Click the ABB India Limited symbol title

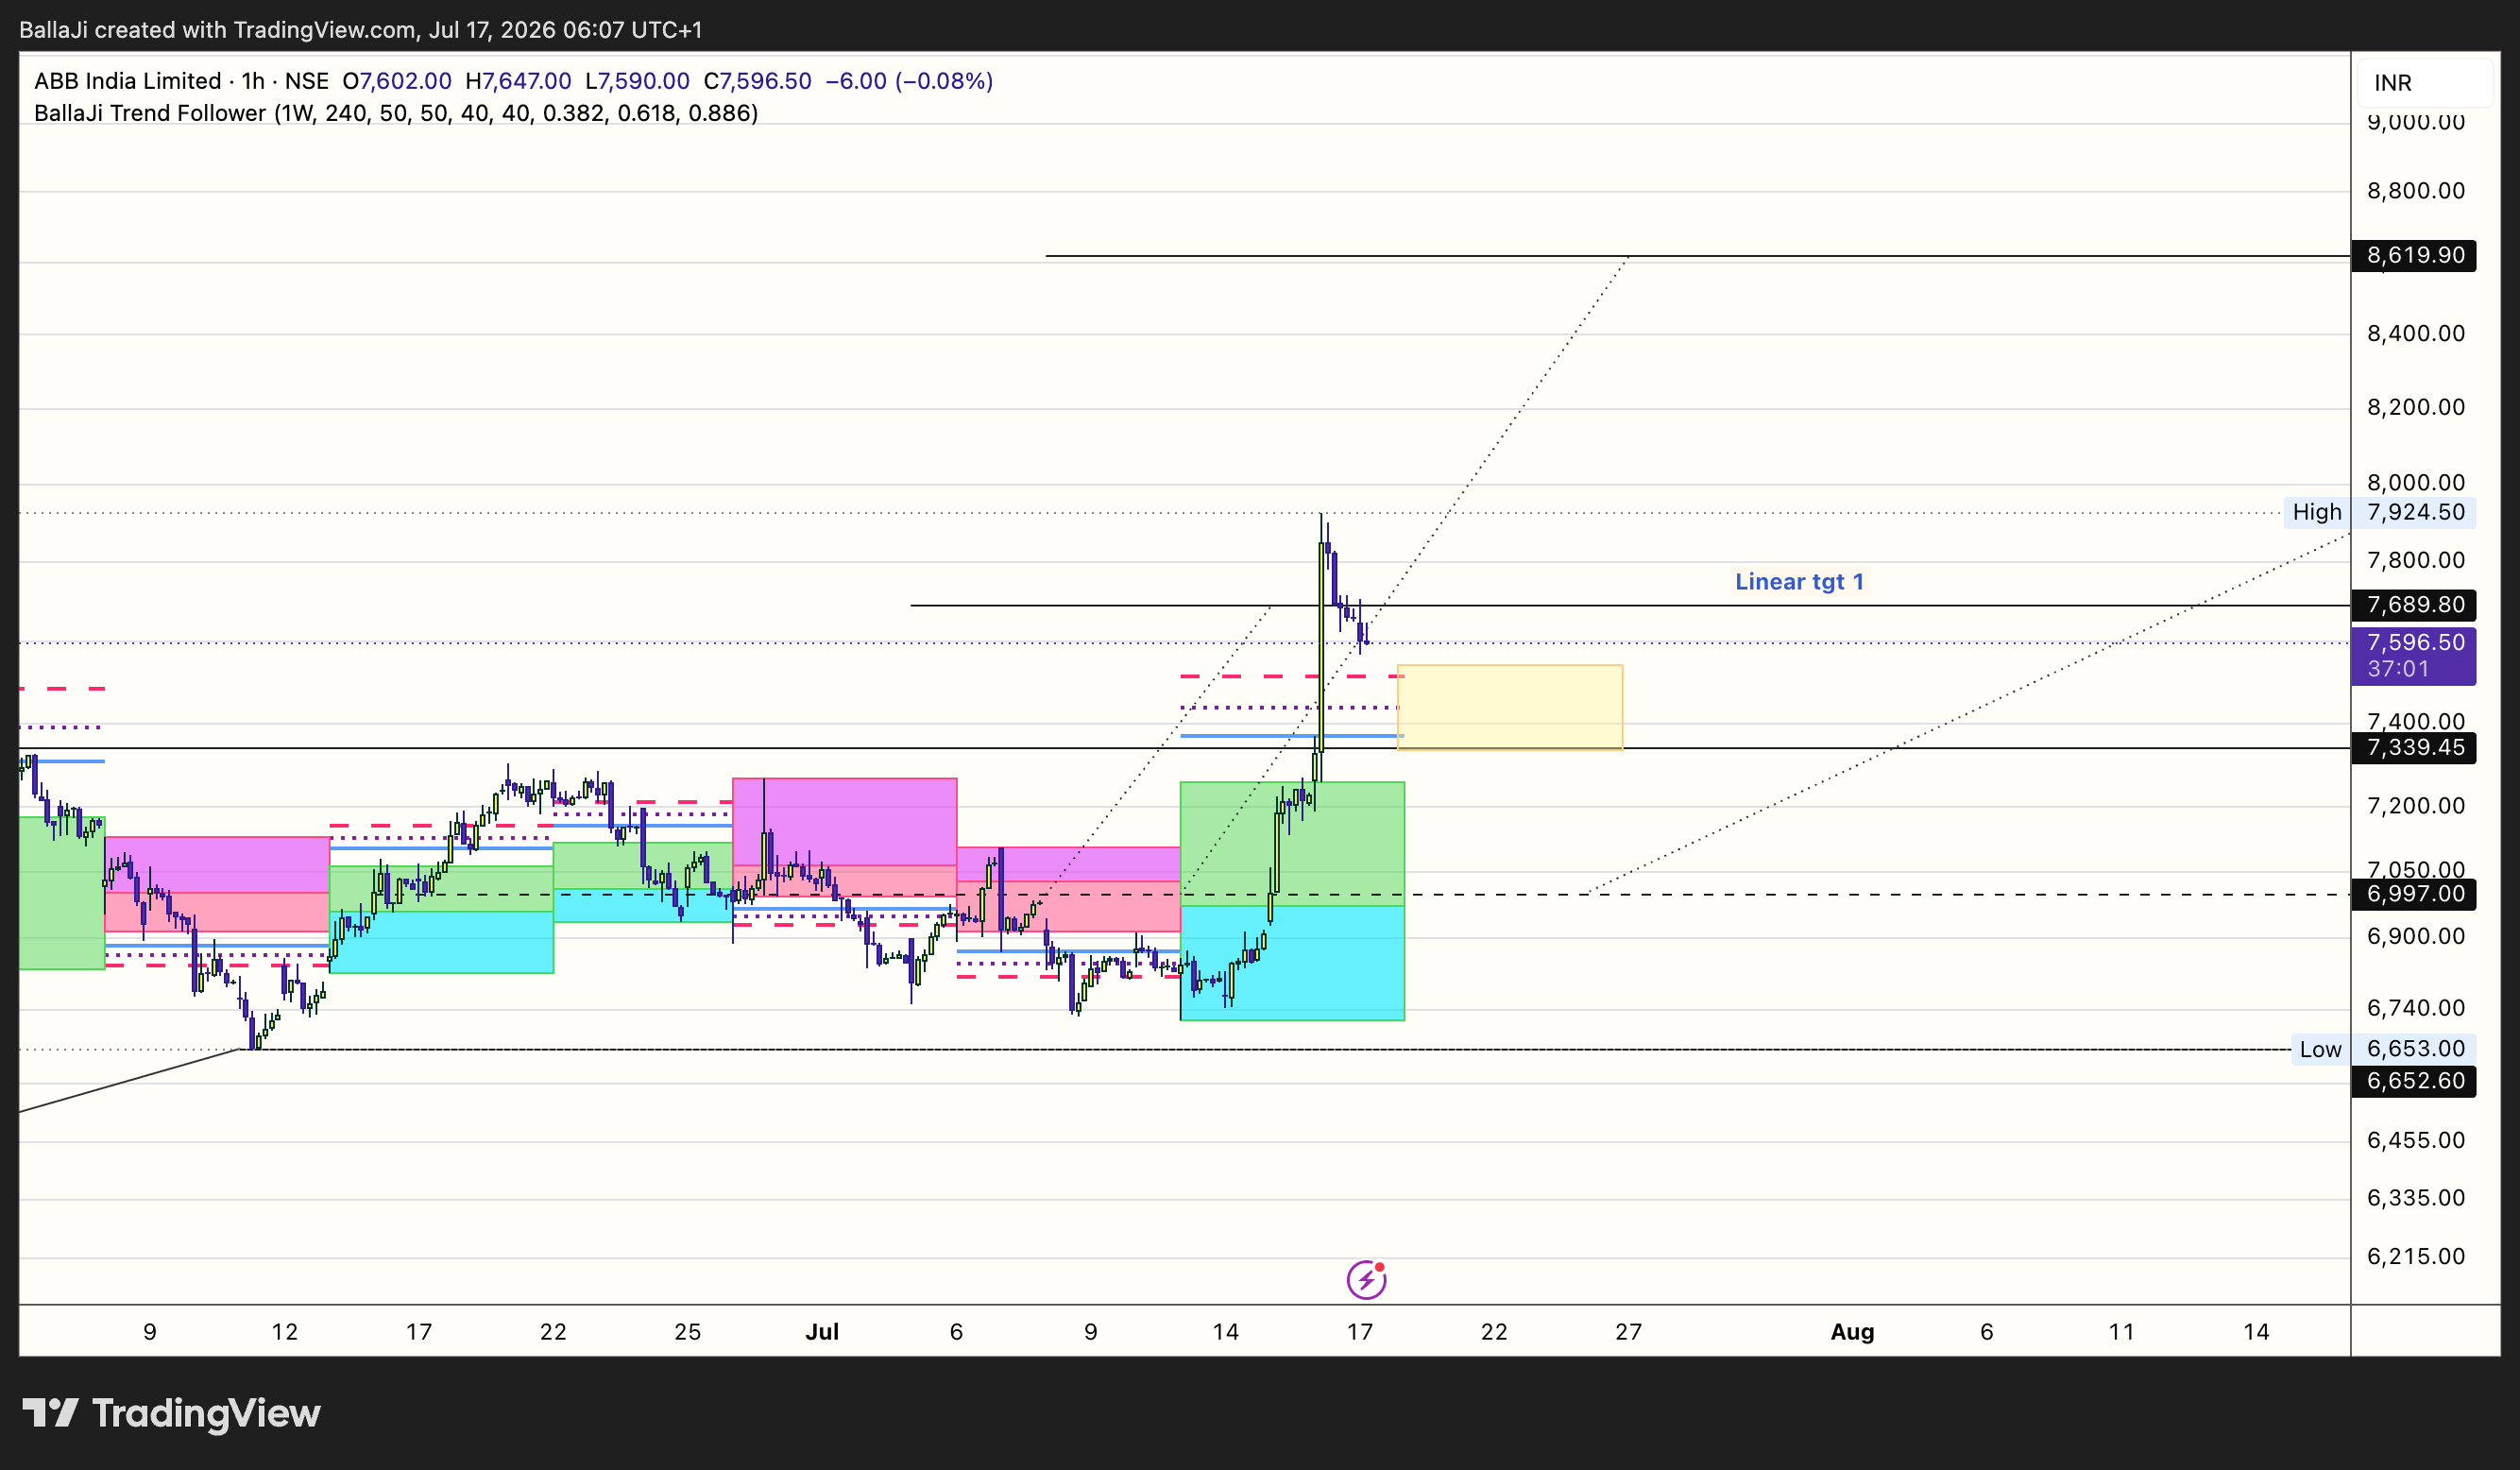(128, 81)
